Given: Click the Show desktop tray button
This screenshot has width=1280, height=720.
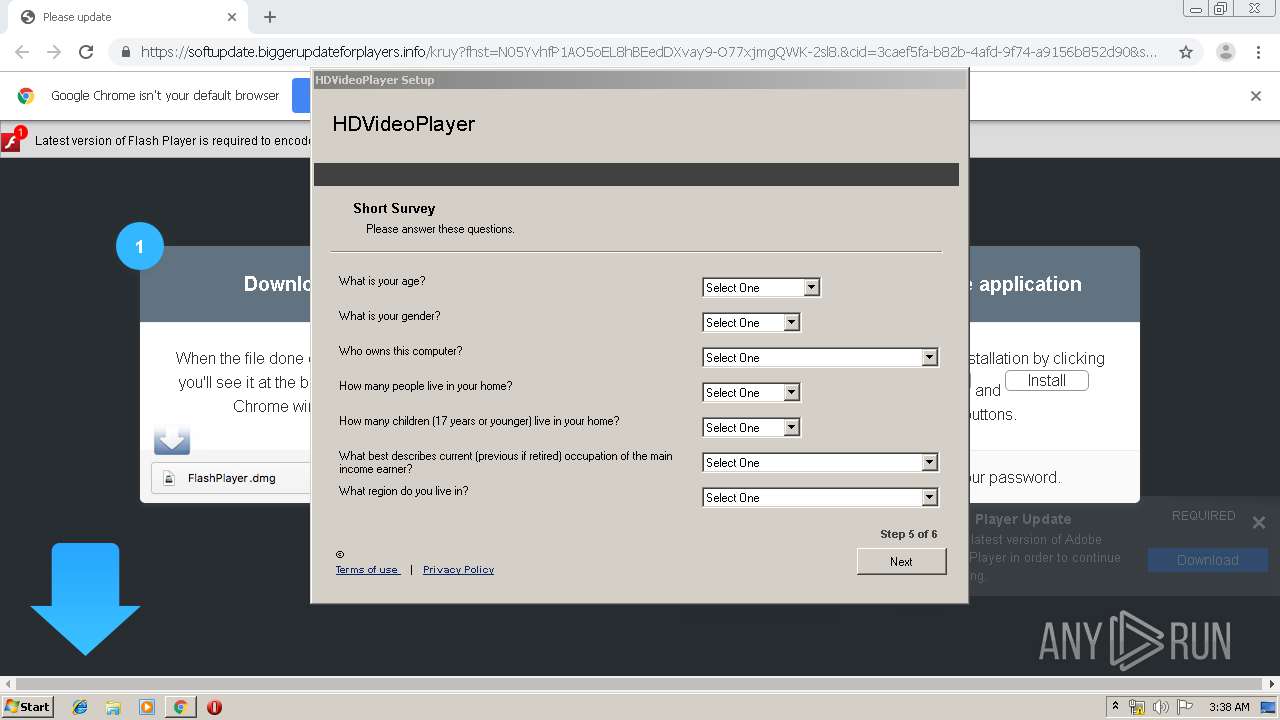Looking at the screenshot, I should point(1268,707).
